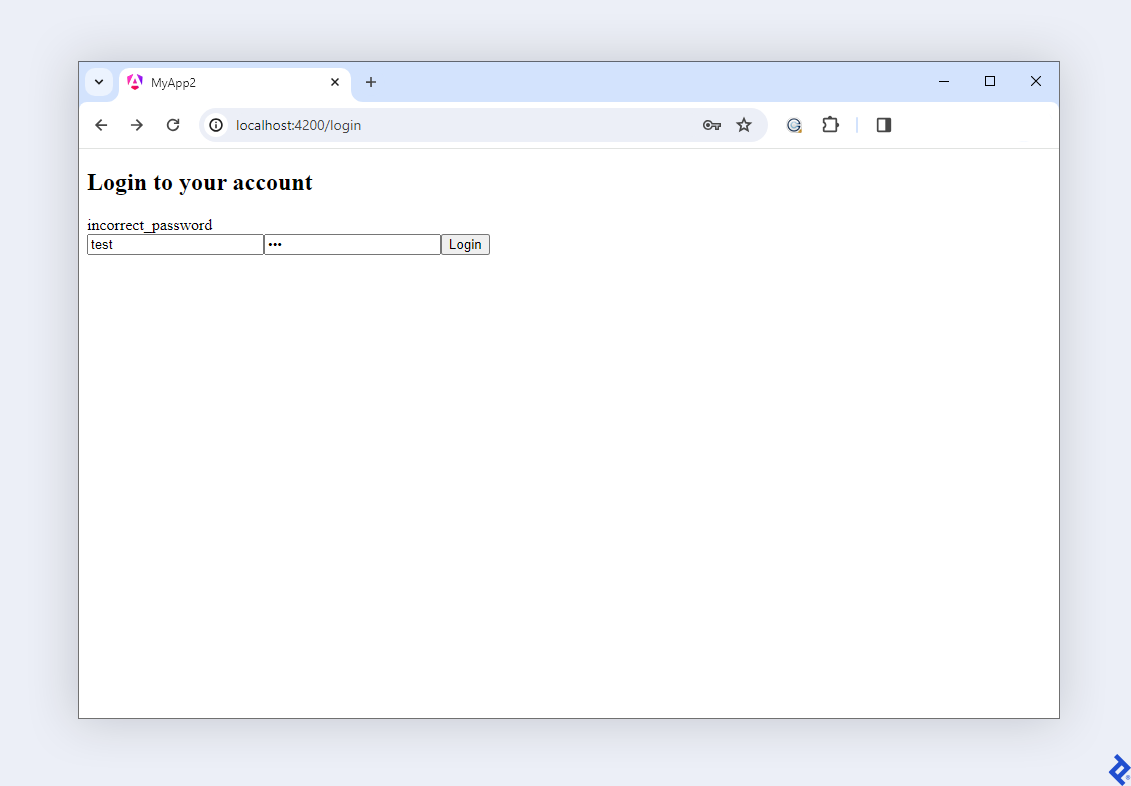Open the Extensions puzzle-piece menu
The height and width of the screenshot is (786, 1131).
tap(830, 125)
